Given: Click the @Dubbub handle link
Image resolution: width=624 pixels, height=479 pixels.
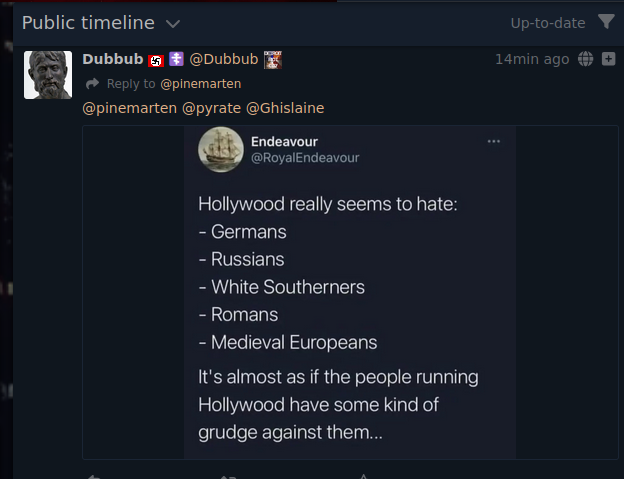Looking at the screenshot, I should (224, 59).
